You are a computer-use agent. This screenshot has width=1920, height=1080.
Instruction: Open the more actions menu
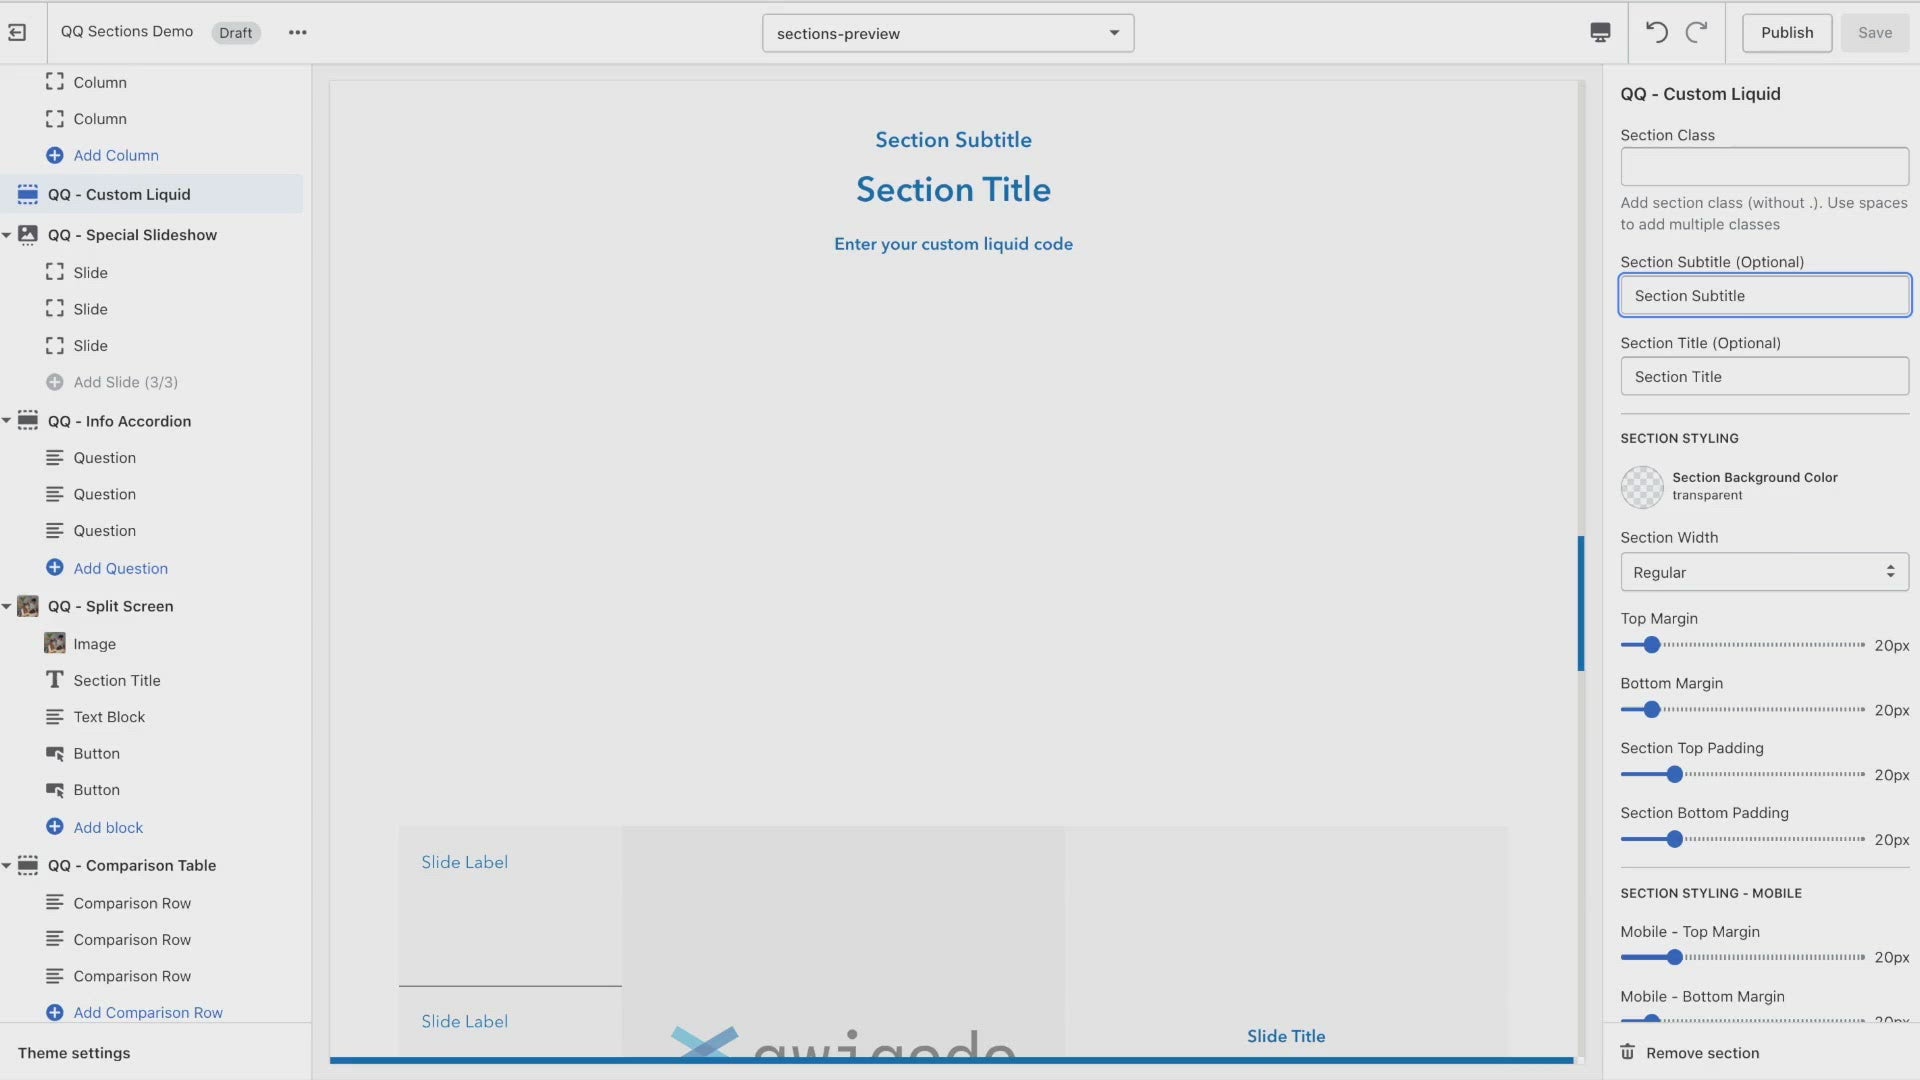pos(297,32)
